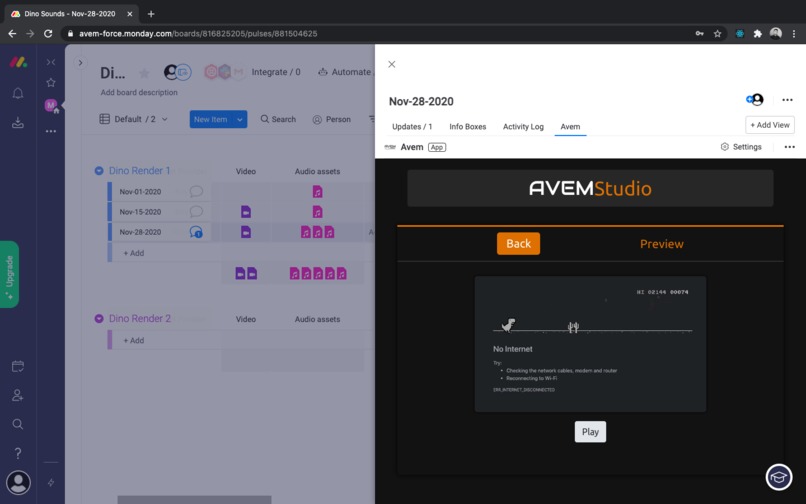
Task: Click Preview label in Avem Studio
Action: coord(662,244)
